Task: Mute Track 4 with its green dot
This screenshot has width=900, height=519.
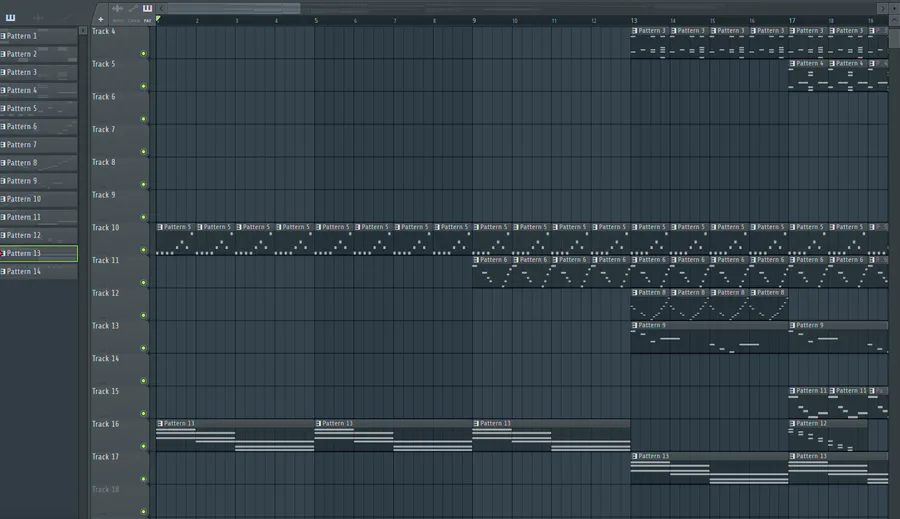Action: tap(143, 54)
